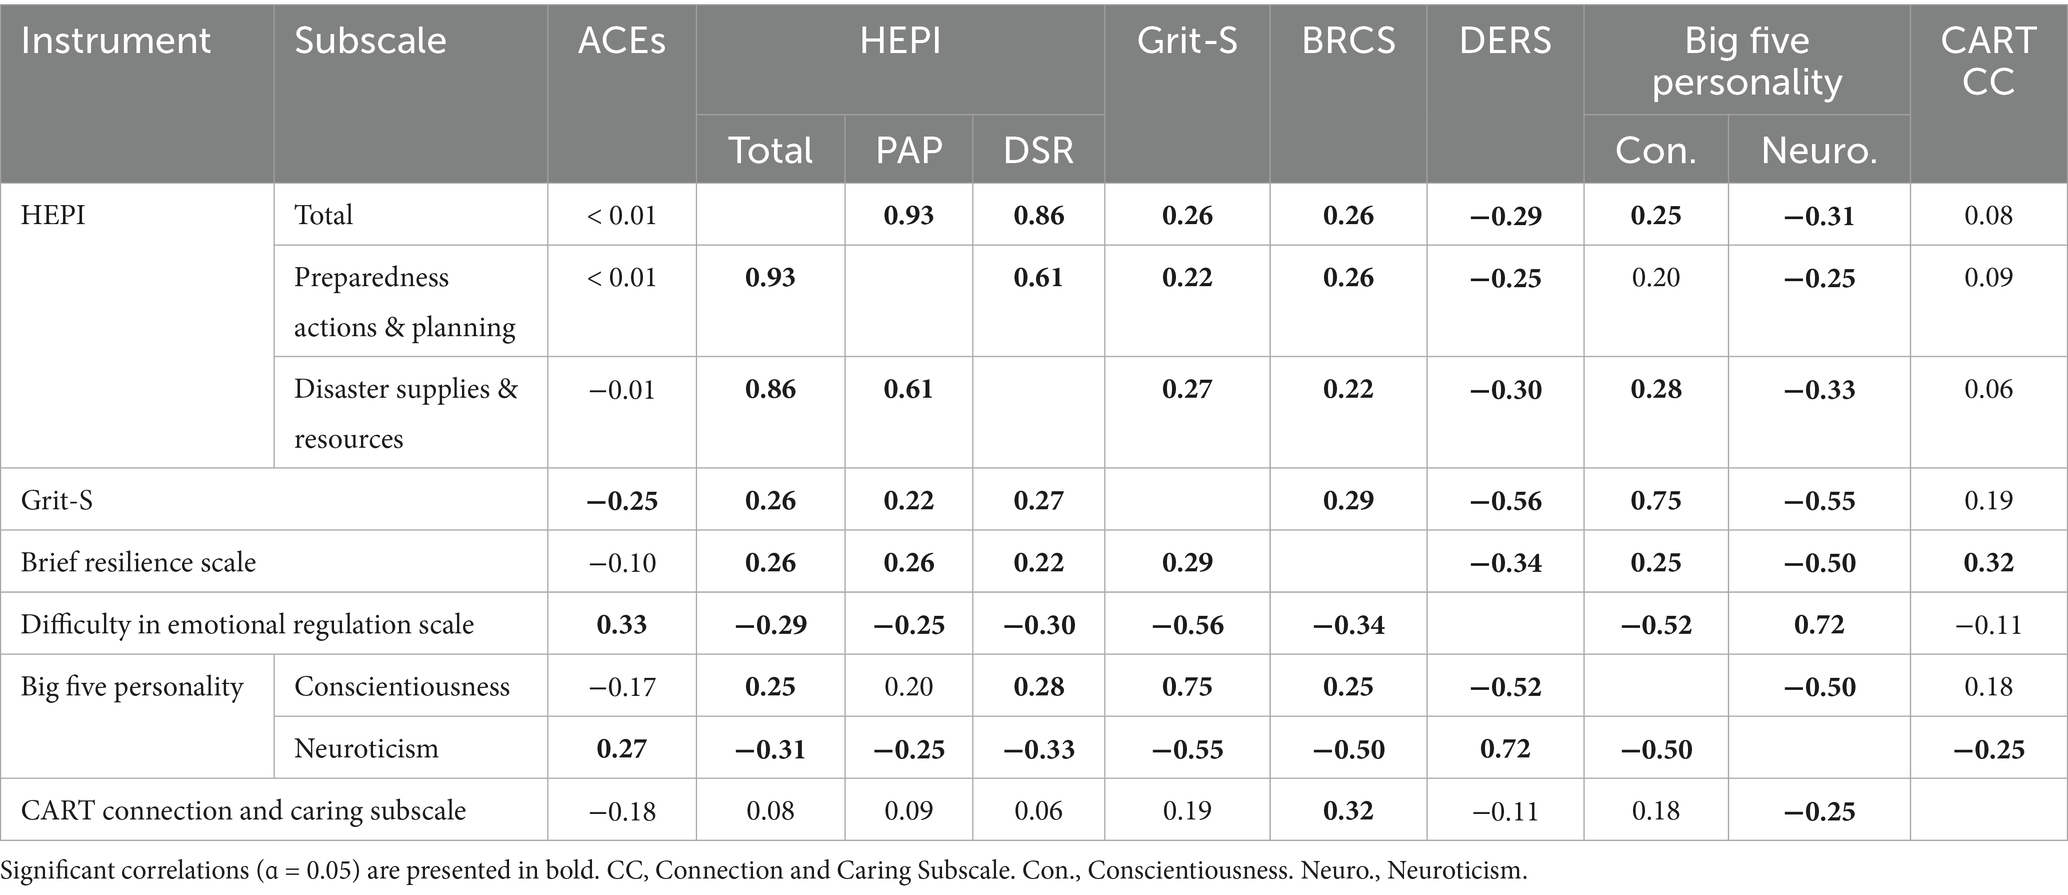Click the Conscientiousness row label
Viewport: 2068px width, 895px height.
tap(401, 686)
